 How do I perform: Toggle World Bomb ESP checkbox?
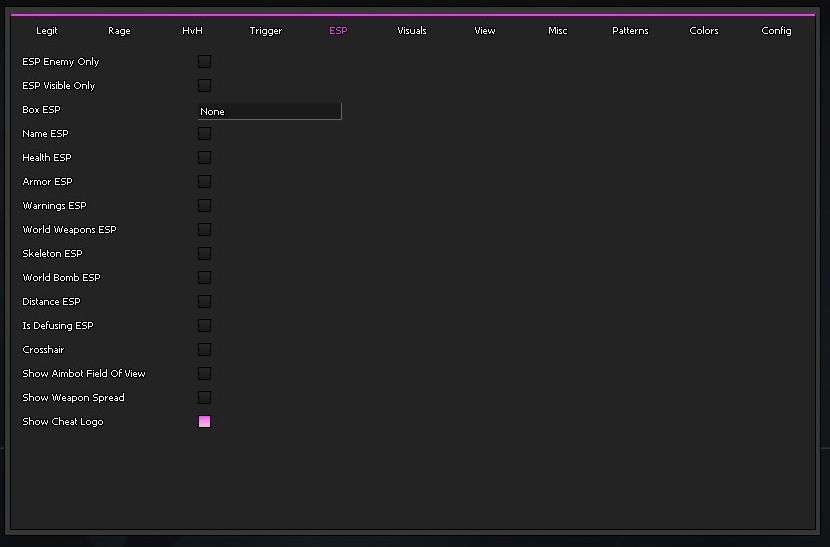point(204,278)
